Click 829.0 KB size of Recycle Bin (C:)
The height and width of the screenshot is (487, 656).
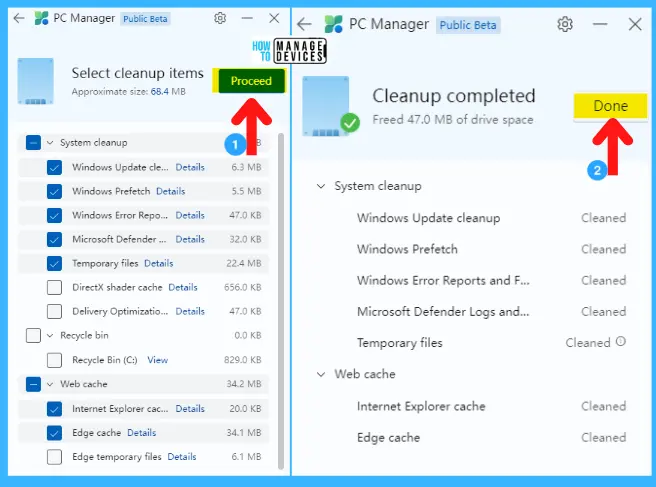(243, 360)
